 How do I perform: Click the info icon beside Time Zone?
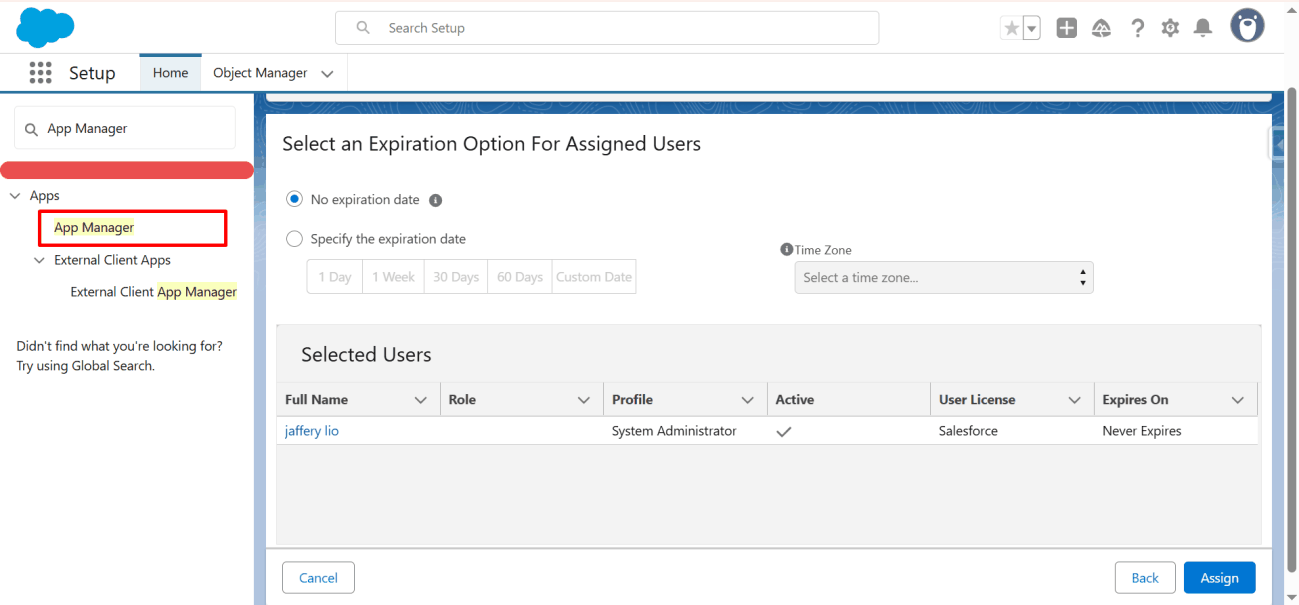click(787, 249)
